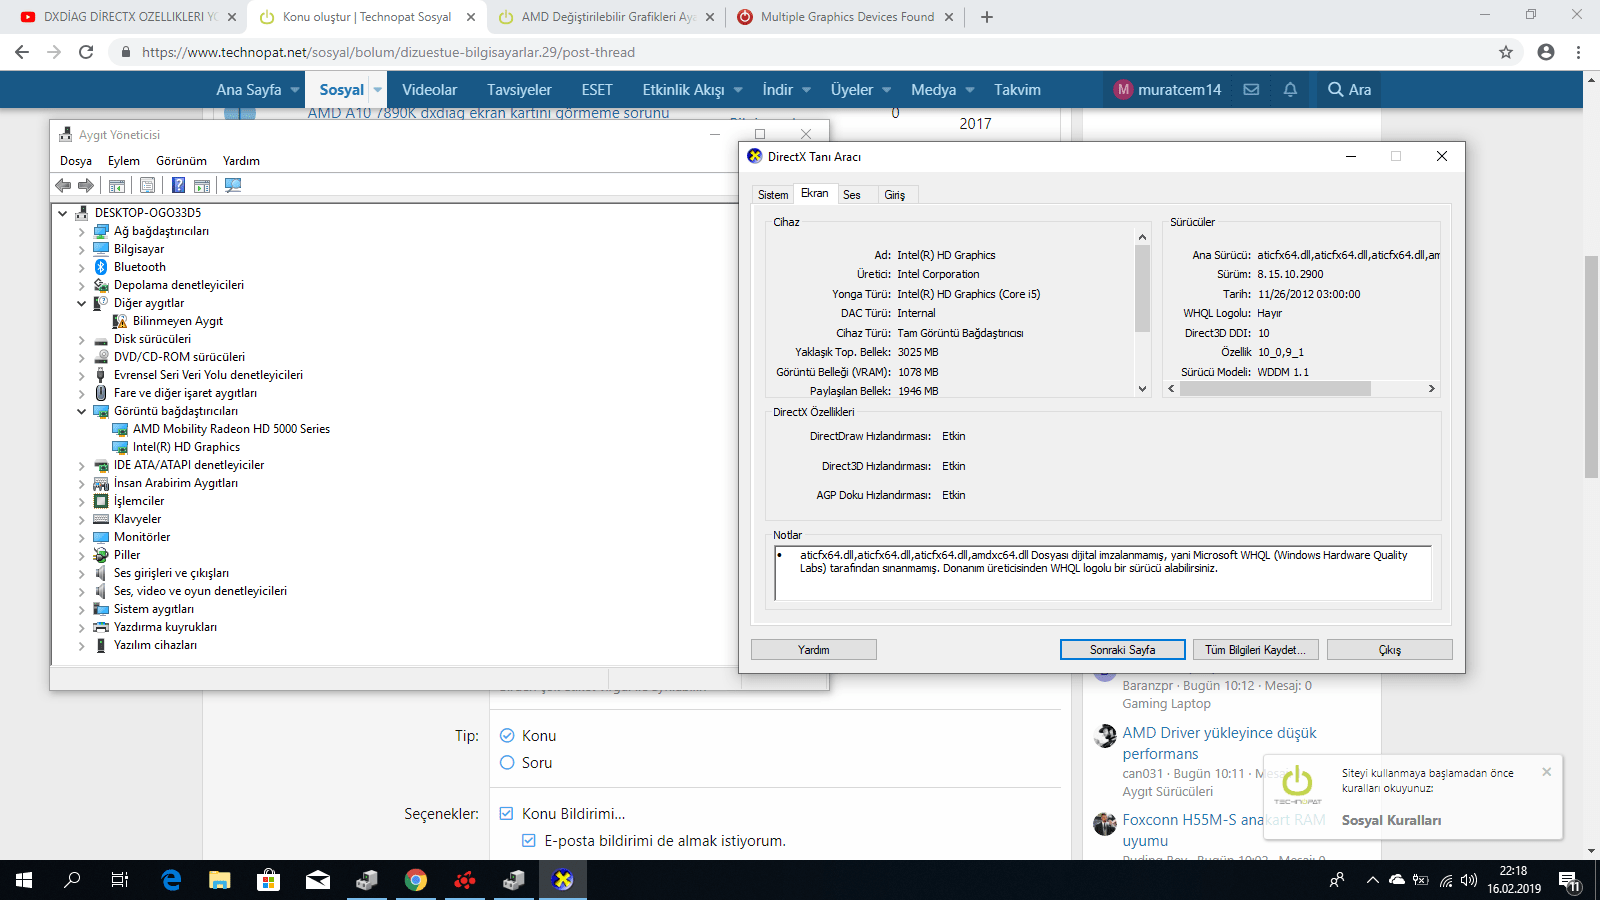Viewport: 1600px width, 900px height.
Task: Open the Technopat notifications bell icon
Action: pyautogui.click(x=1290, y=89)
